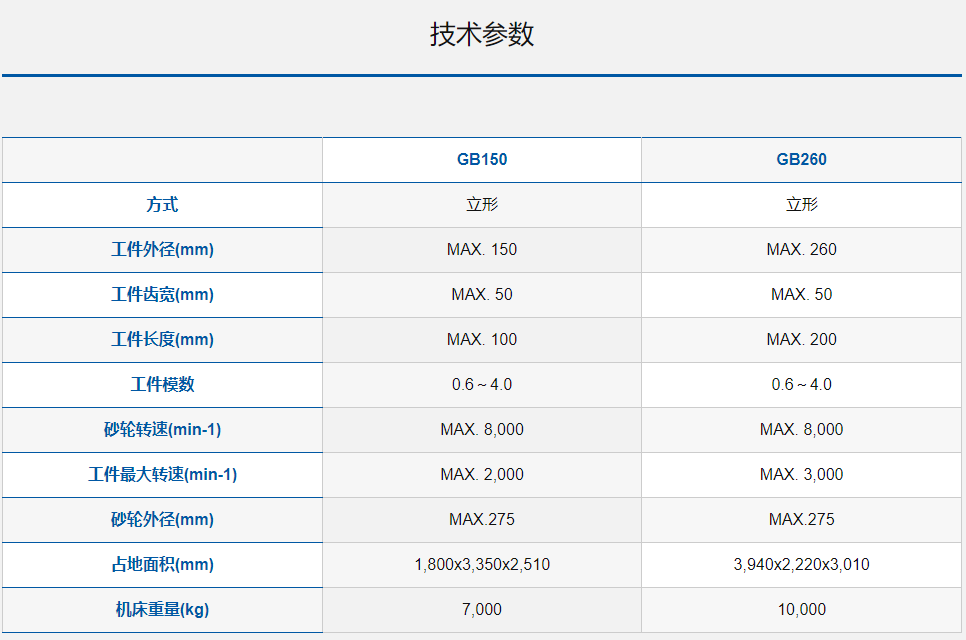Select the 工件模数 row label
This screenshot has width=966, height=640.
(162, 385)
